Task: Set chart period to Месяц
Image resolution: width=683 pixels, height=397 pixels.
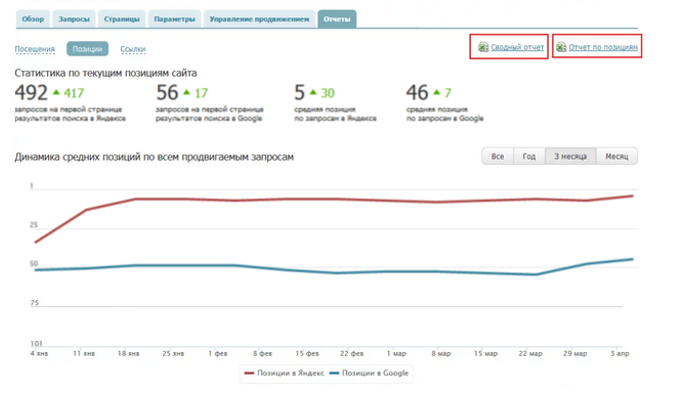Action: [617, 156]
